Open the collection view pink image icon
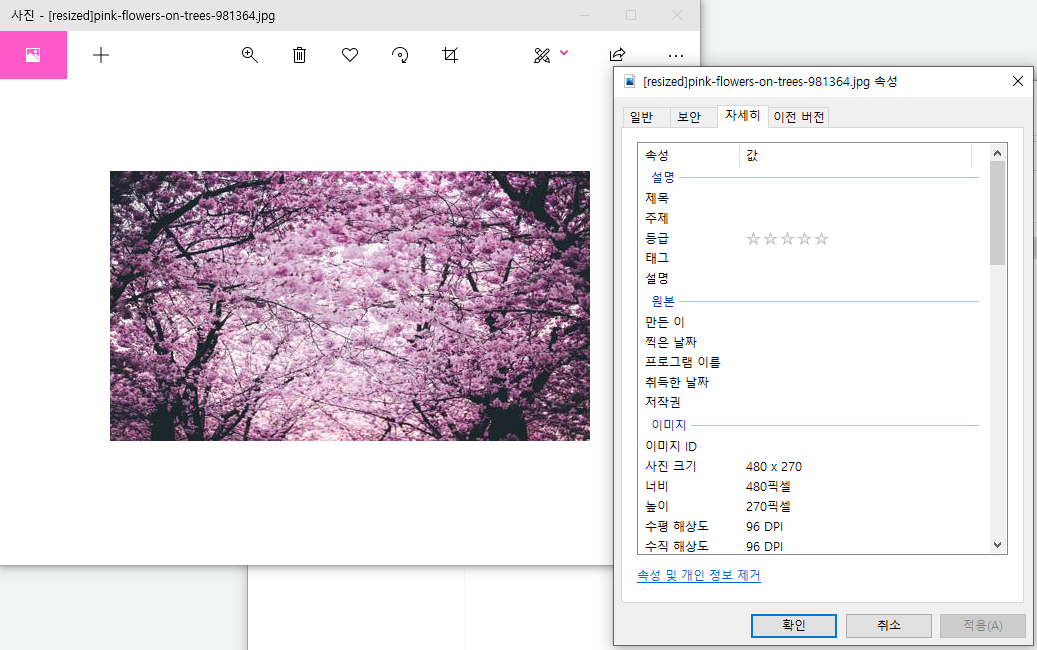 pos(33,55)
